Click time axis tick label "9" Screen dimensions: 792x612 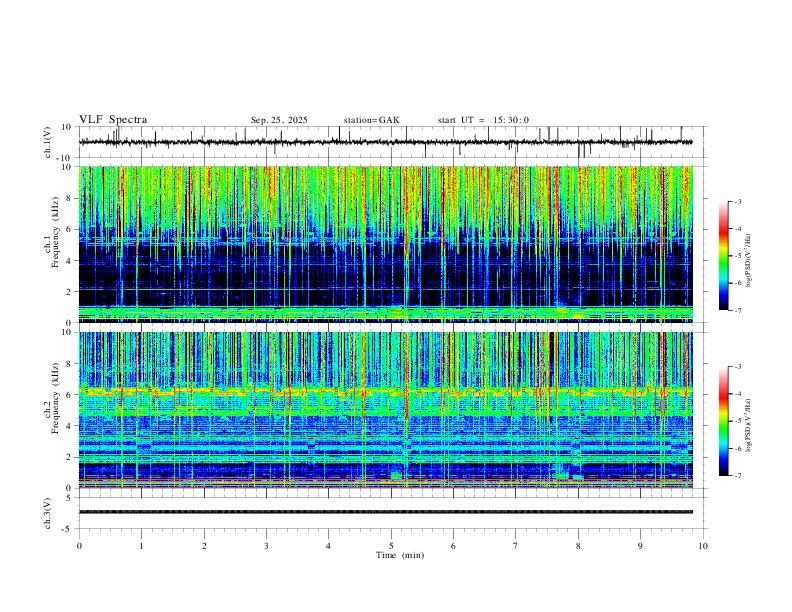[x=640, y=546]
